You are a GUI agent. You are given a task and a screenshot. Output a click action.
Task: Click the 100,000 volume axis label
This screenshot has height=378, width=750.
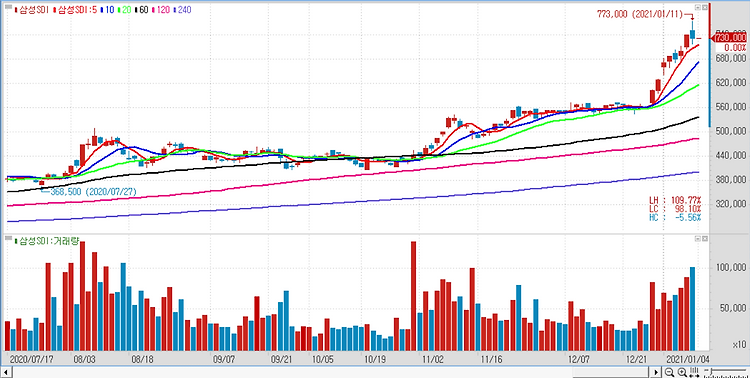coord(730,267)
